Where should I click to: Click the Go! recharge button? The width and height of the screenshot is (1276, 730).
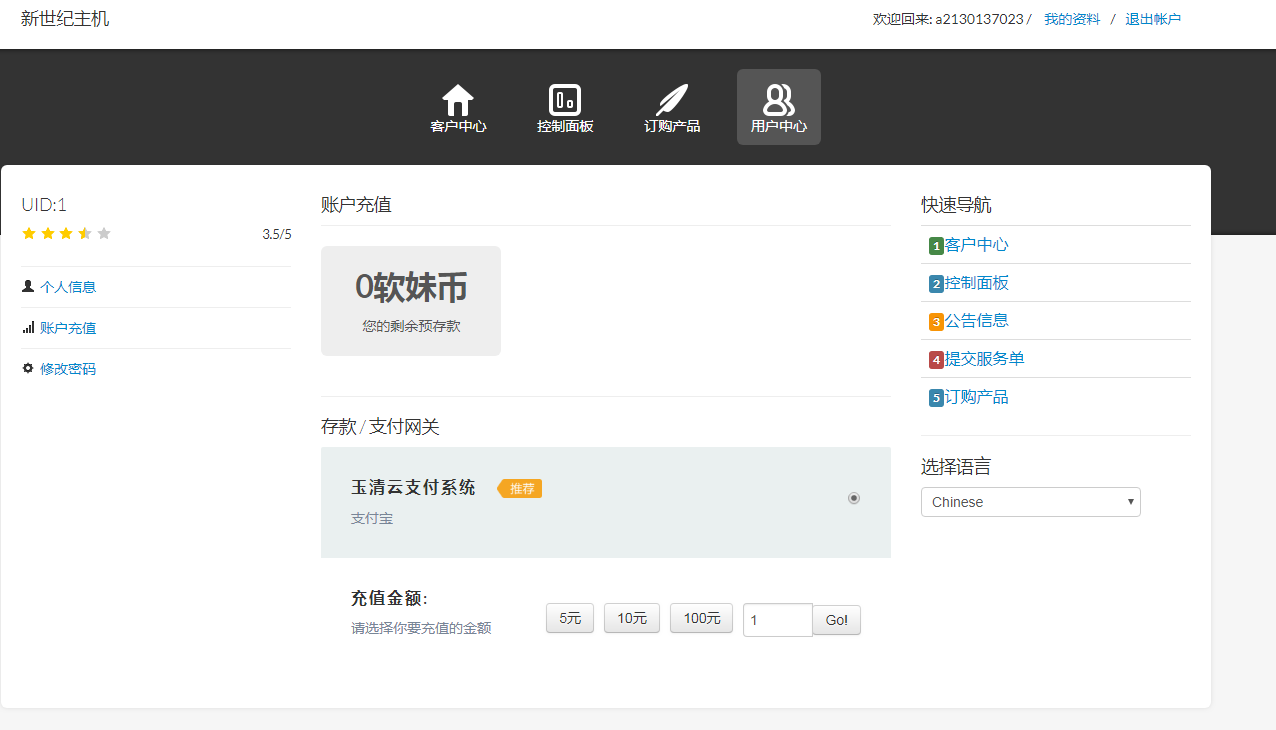click(x=836, y=620)
